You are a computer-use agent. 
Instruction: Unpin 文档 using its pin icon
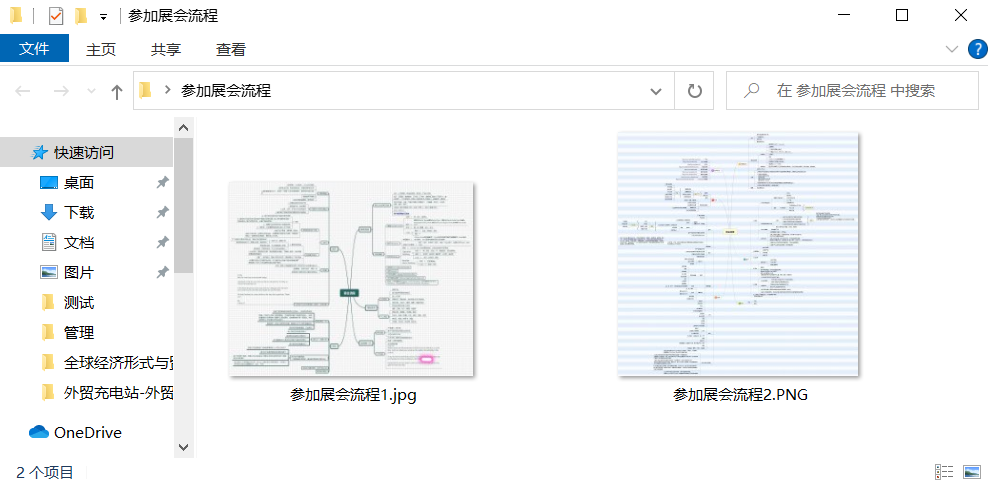163,242
